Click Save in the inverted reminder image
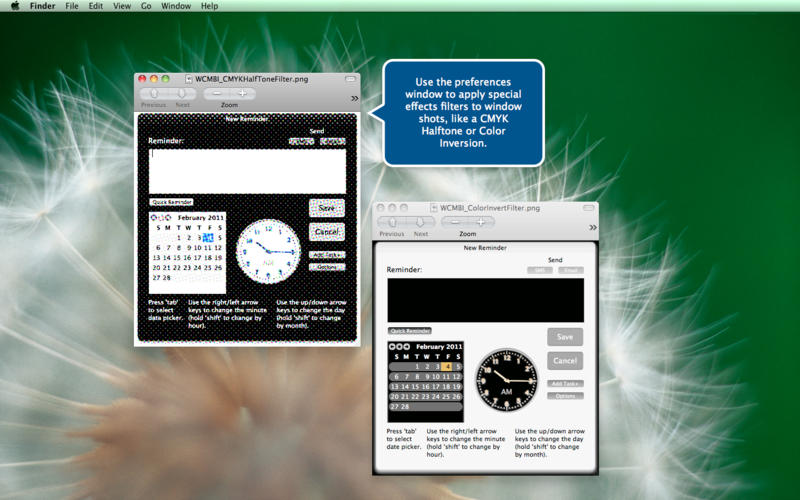The image size is (800, 500). pyautogui.click(x=565, y=337)
